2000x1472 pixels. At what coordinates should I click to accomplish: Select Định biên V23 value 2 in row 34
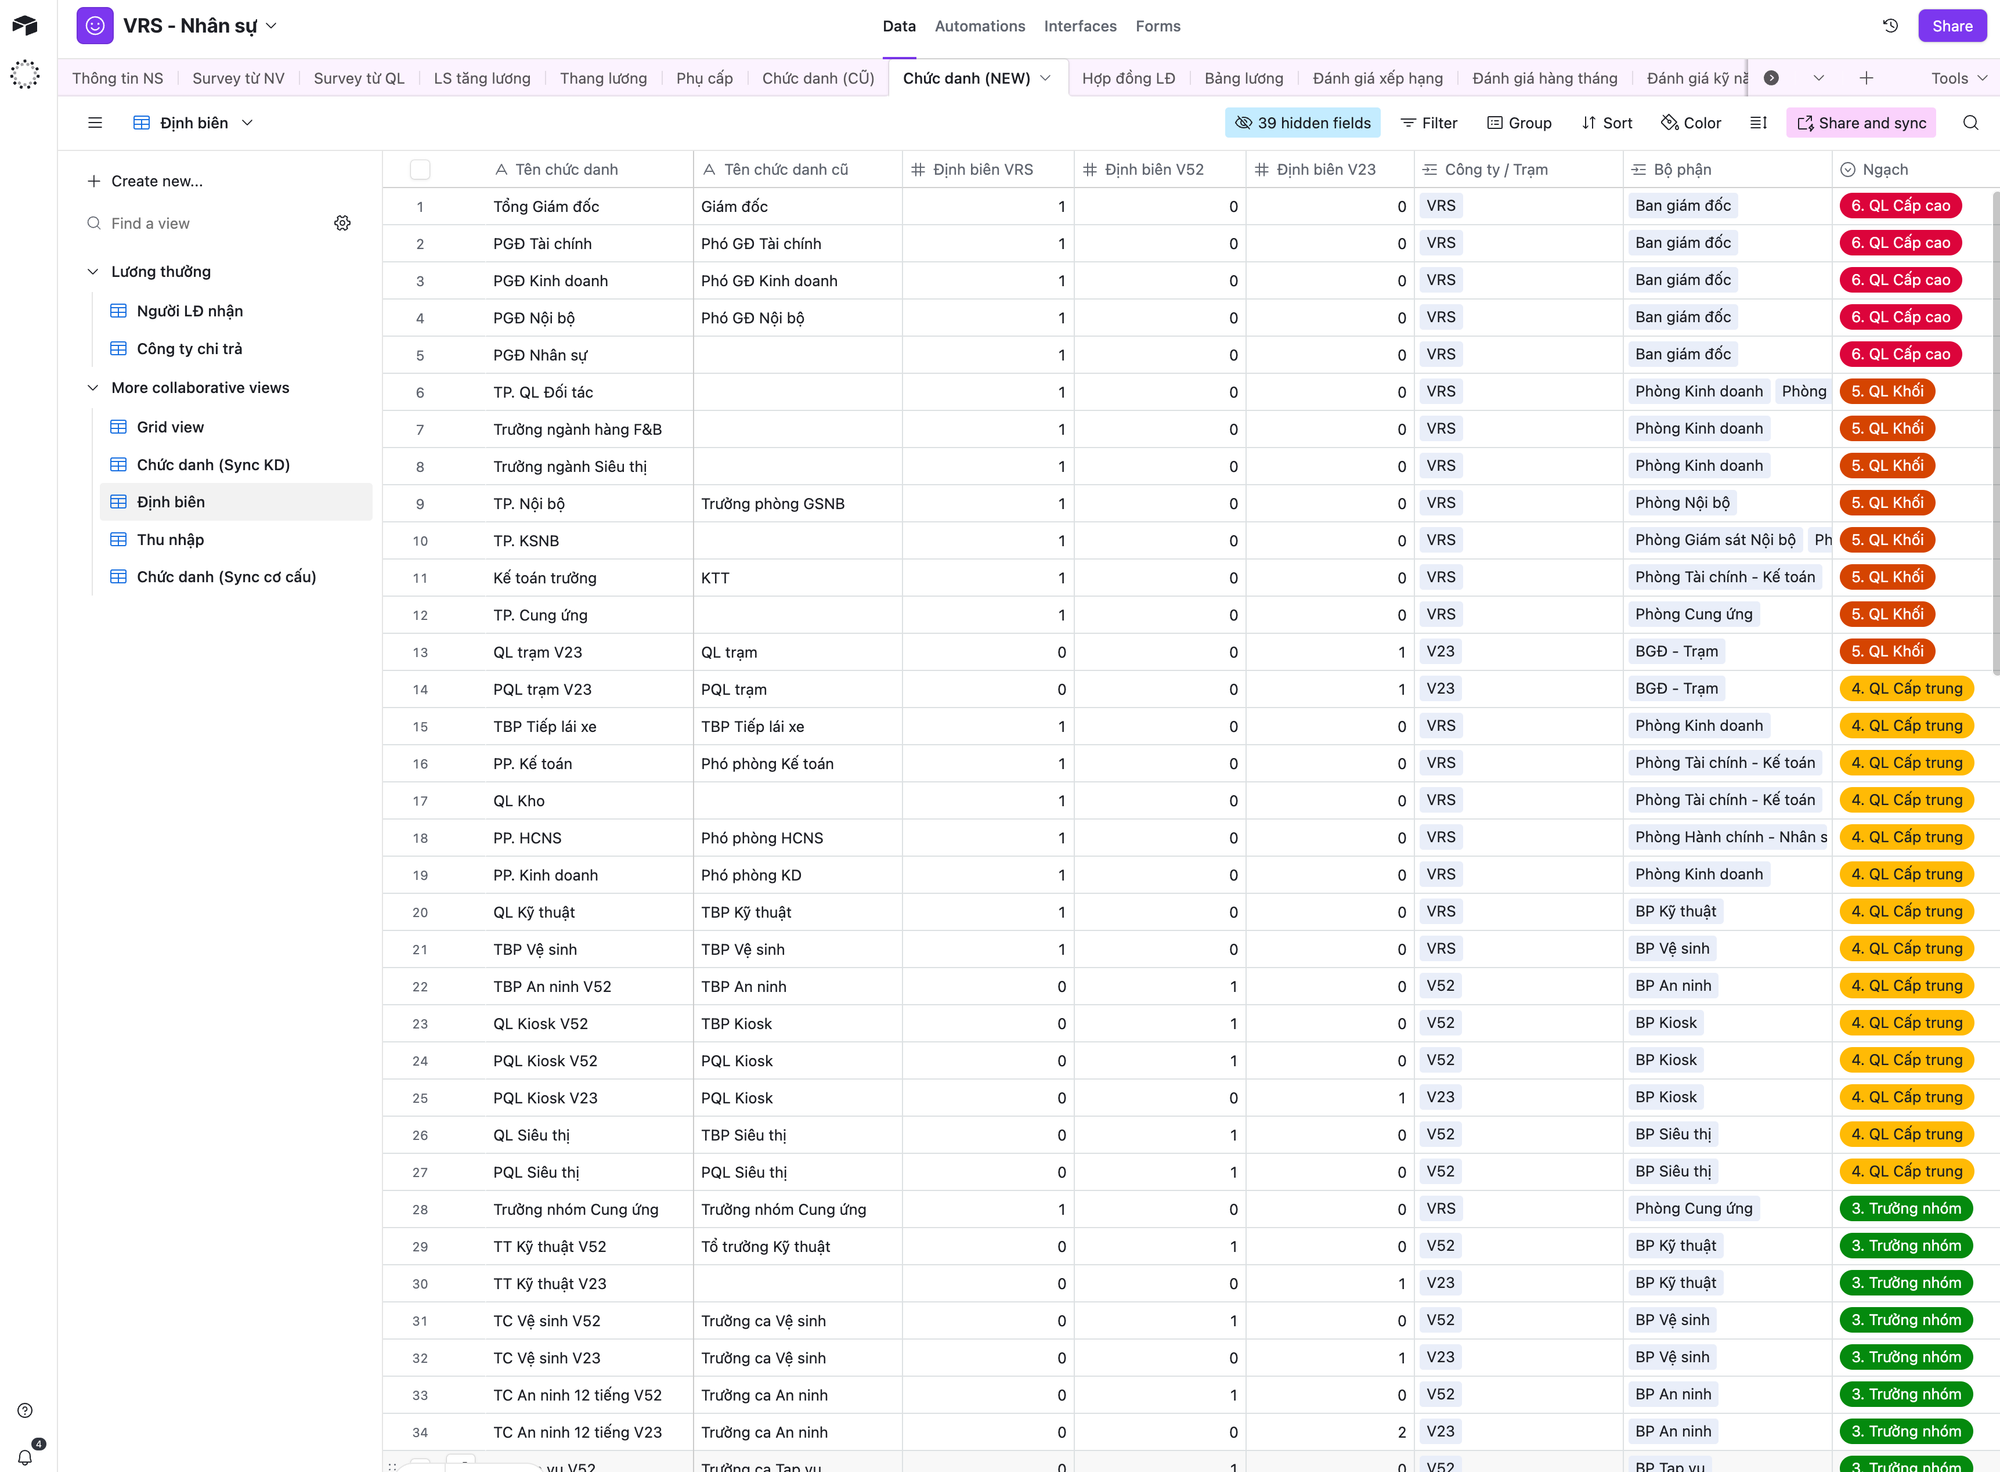[x=1329, y=1433]
